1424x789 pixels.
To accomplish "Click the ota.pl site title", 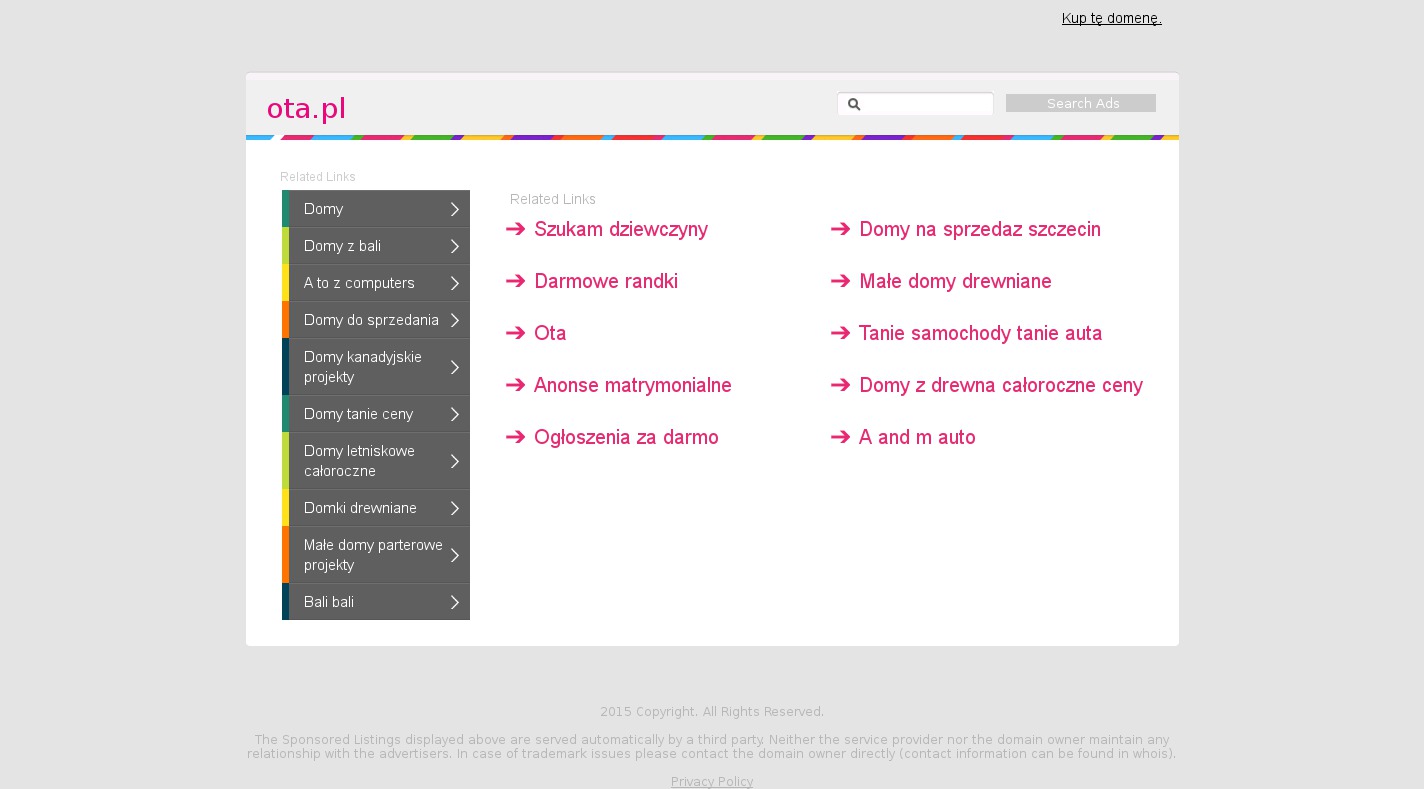I will (x=306, y=108).
